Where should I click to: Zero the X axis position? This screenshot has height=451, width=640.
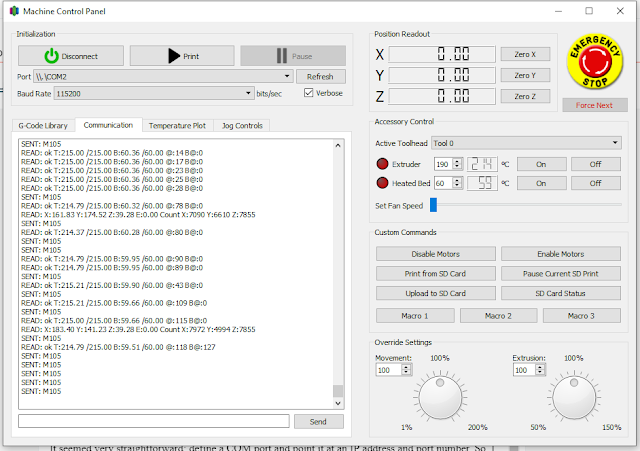pos(525,54)
